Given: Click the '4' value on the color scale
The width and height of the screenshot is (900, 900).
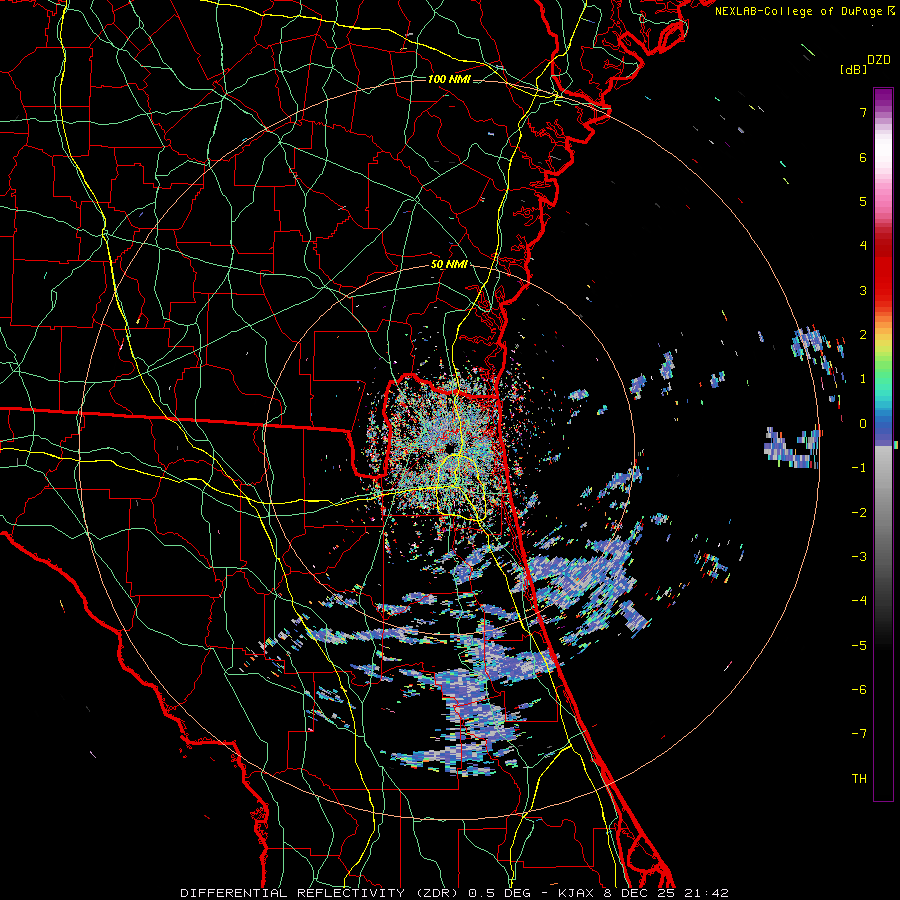Looking at the screenshot, I should pos(863,246).
